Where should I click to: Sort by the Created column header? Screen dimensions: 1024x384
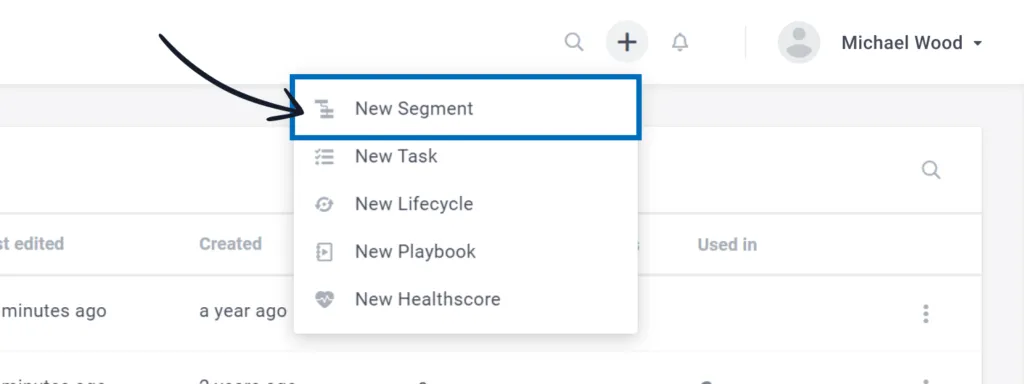(x=231, y=244)
